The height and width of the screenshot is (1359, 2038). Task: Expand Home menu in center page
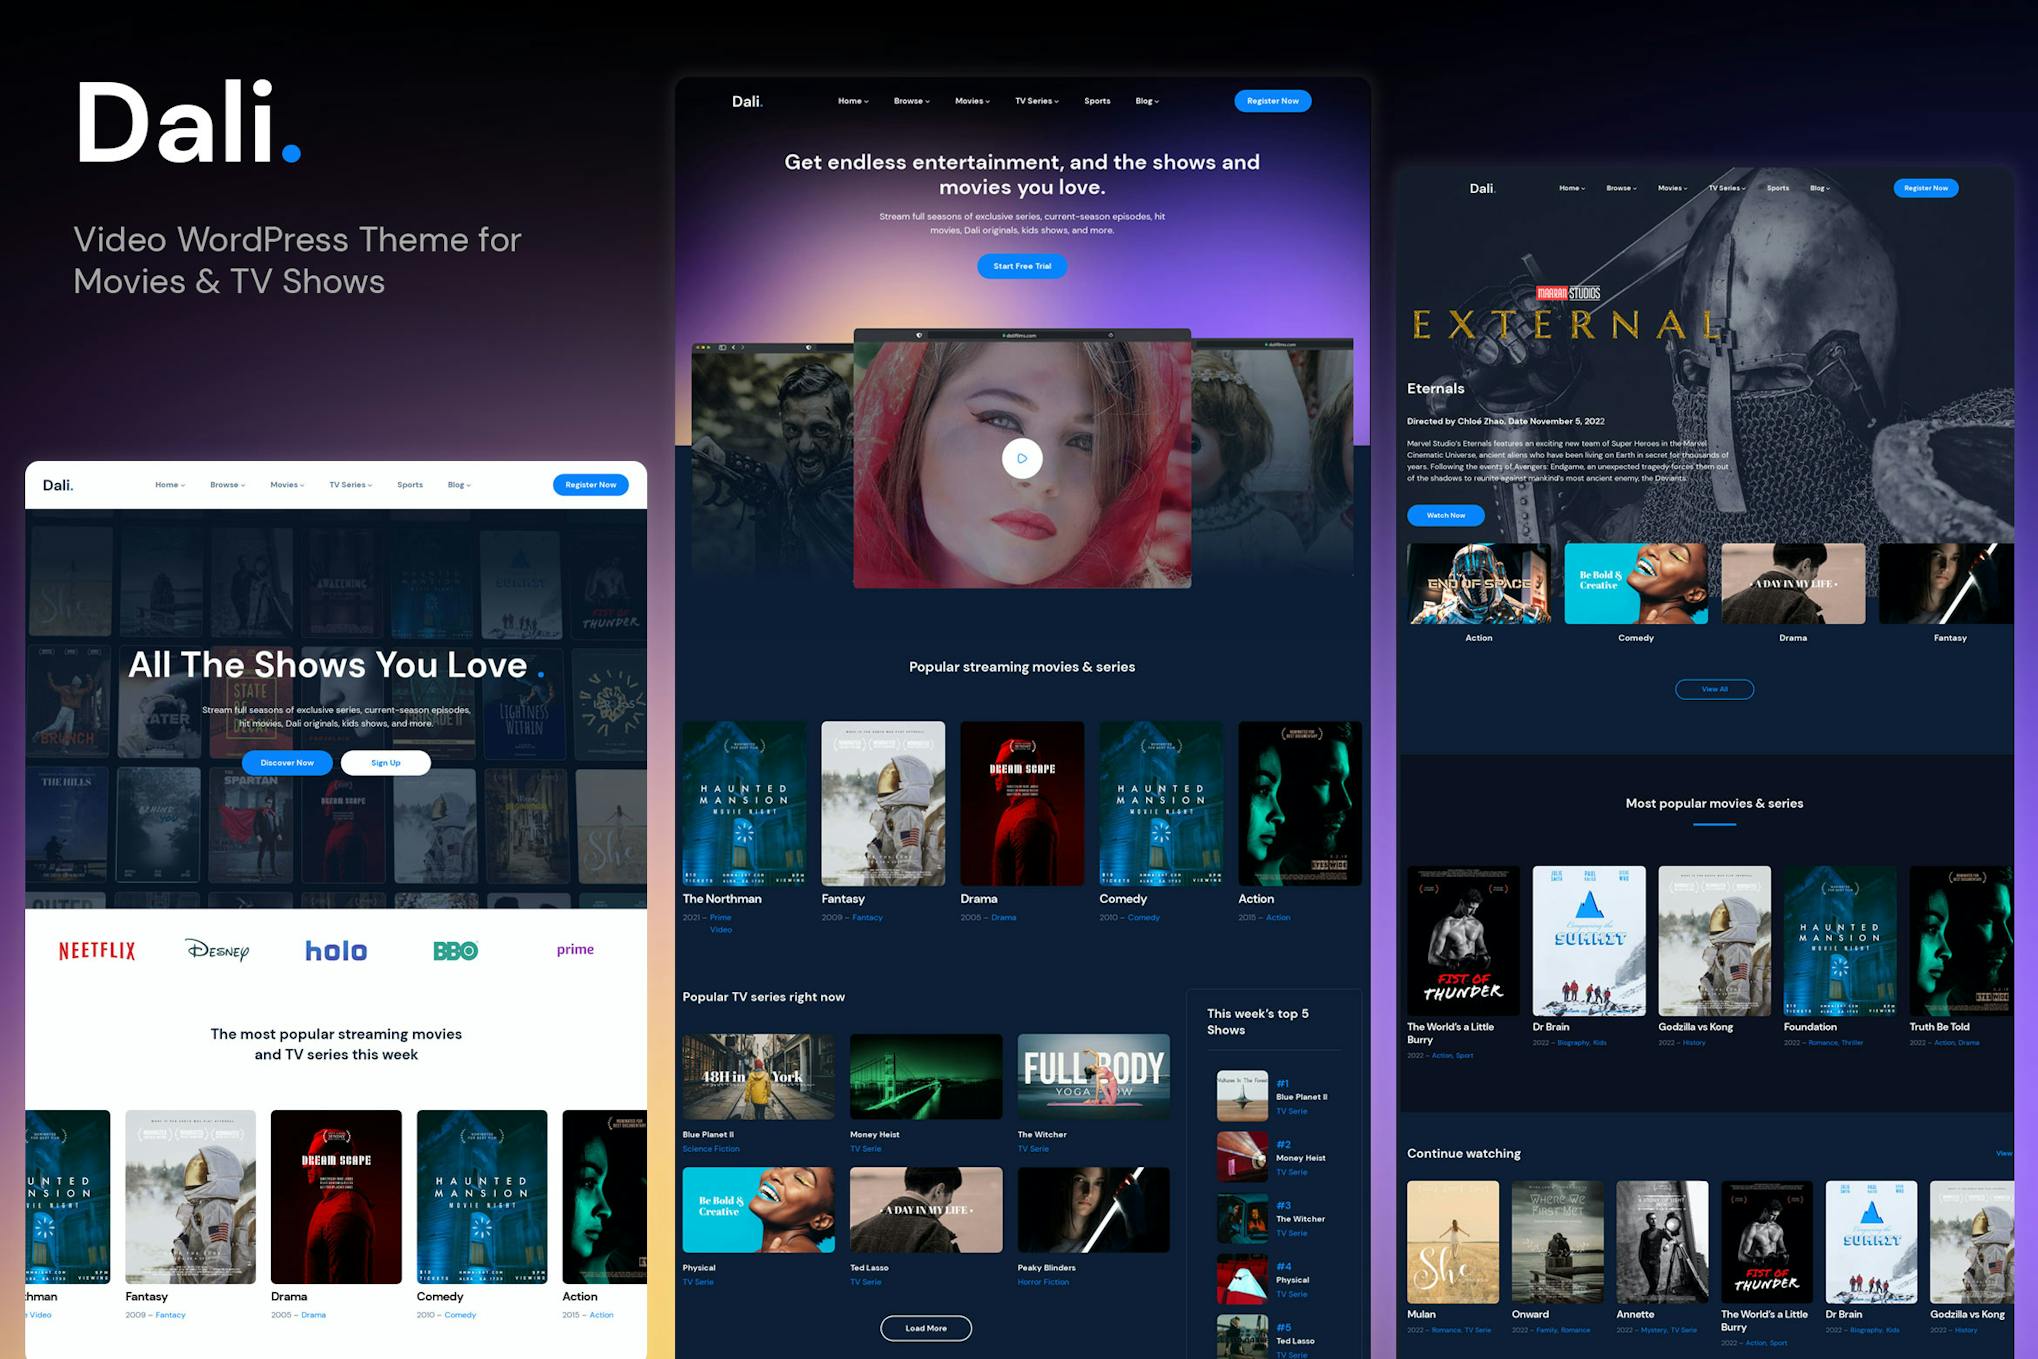(x=853, y=101)
